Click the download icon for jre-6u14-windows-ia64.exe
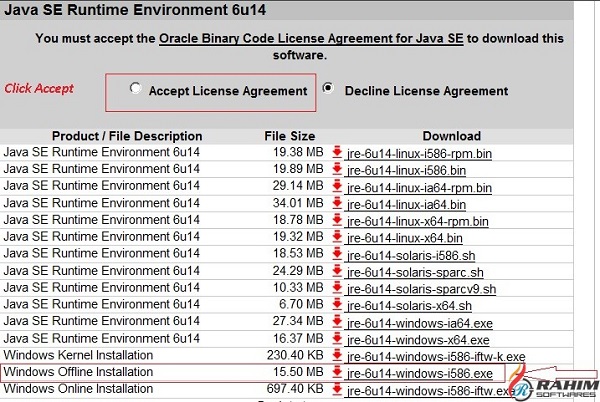This screenshot has height=402, width=600. pyautogui.click(x=337, y=321)
